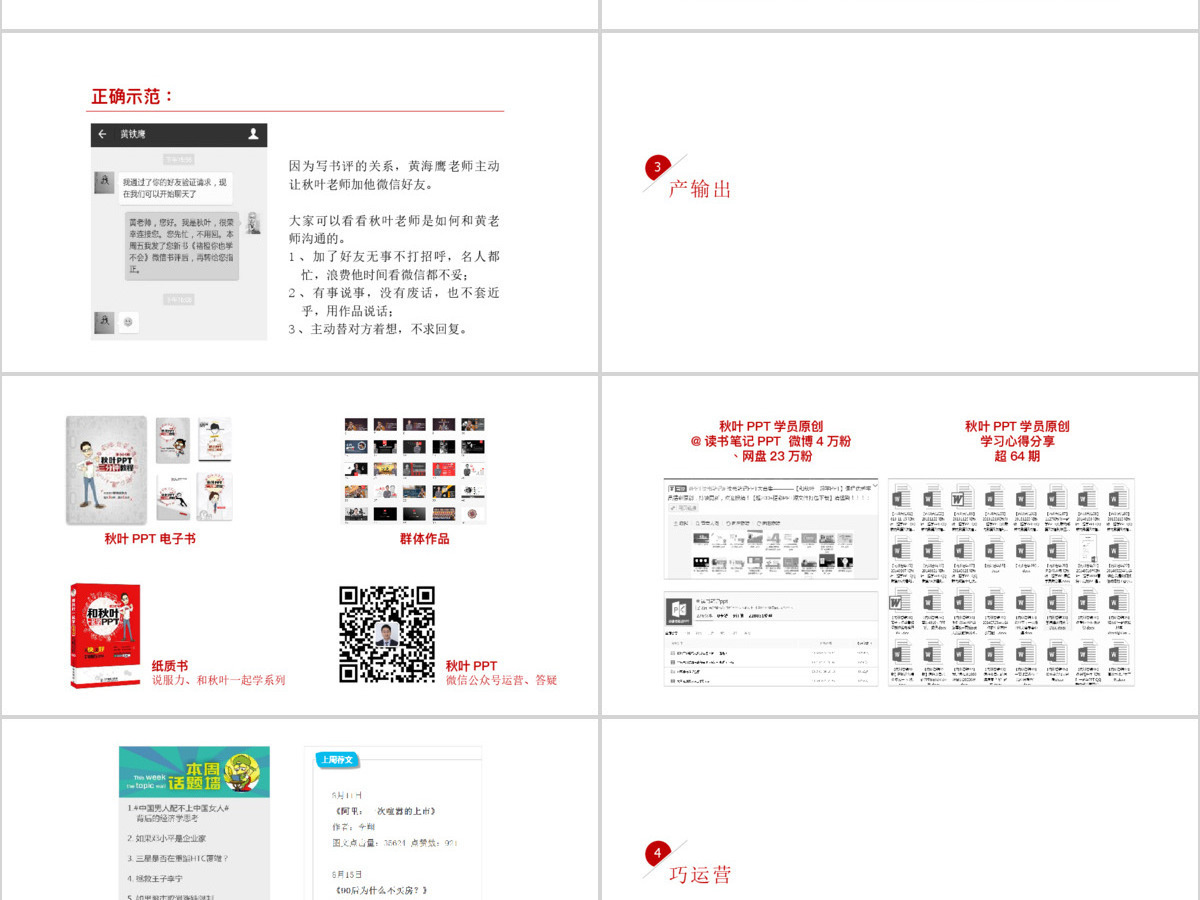Click the section title 产输出
This screenshot has height=900, width=1200.
coord(700,188)
